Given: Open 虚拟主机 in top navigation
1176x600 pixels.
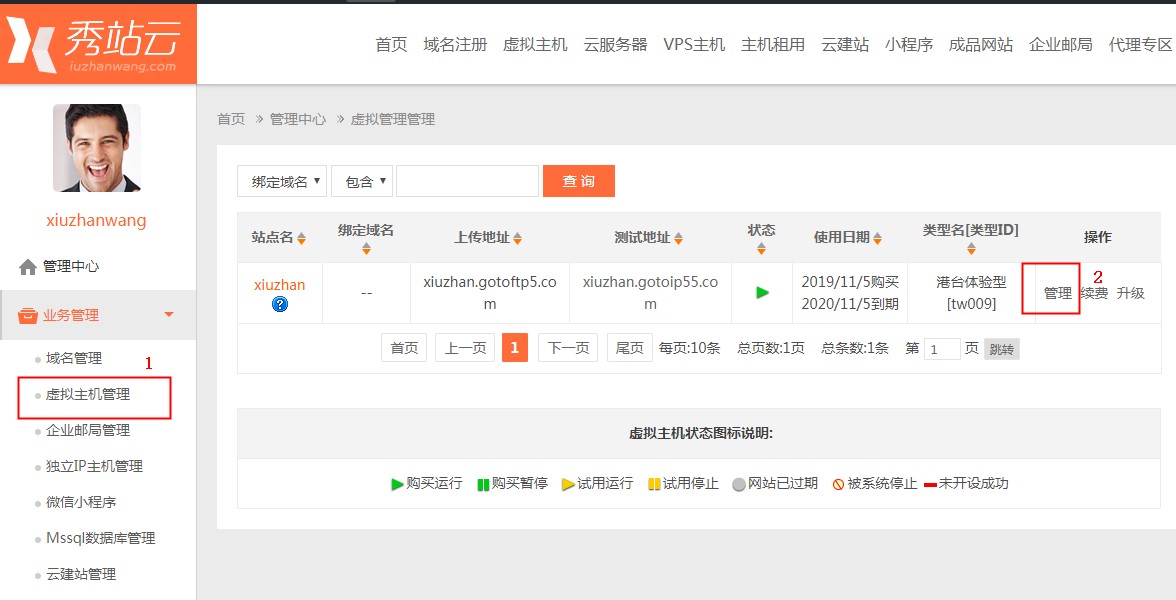Looking at the screenshot, I should tap(535, 44).
